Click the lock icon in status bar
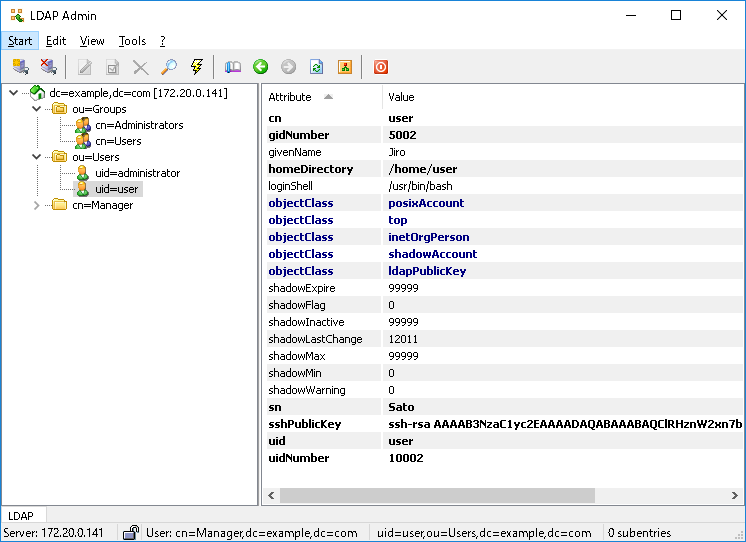 coord(130,532)
